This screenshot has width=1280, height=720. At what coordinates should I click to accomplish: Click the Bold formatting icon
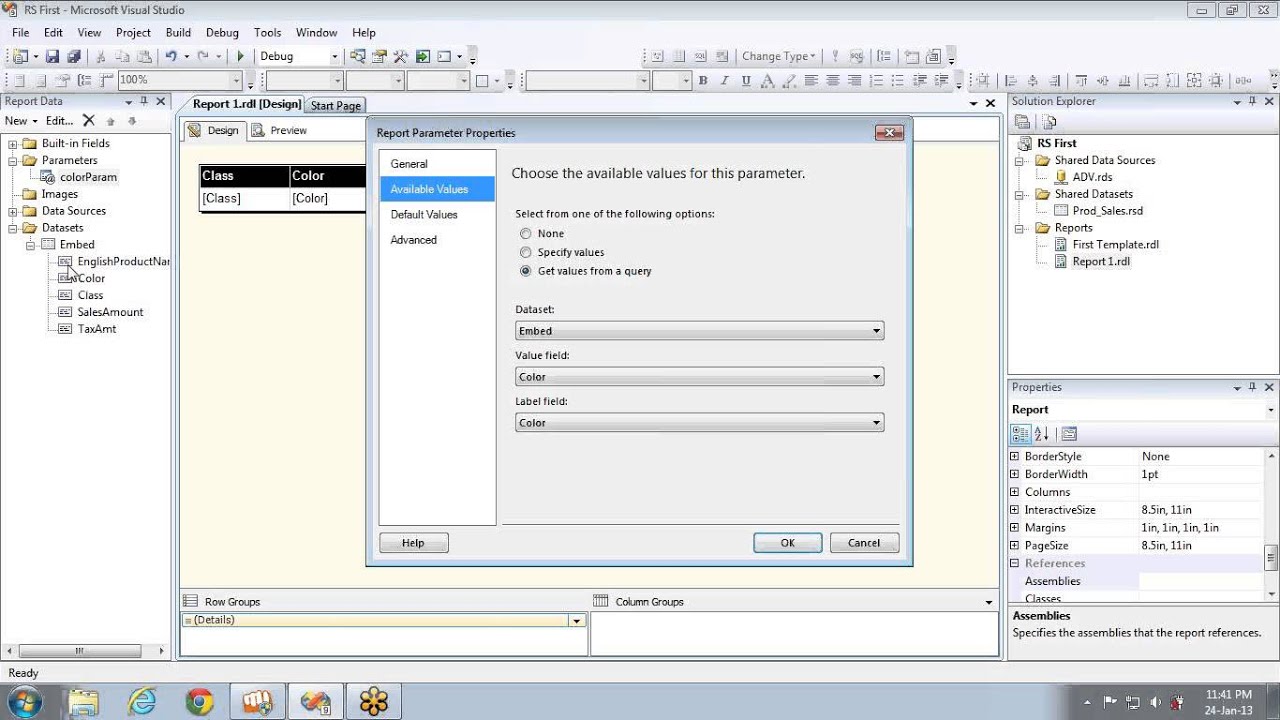coord(703,81)
